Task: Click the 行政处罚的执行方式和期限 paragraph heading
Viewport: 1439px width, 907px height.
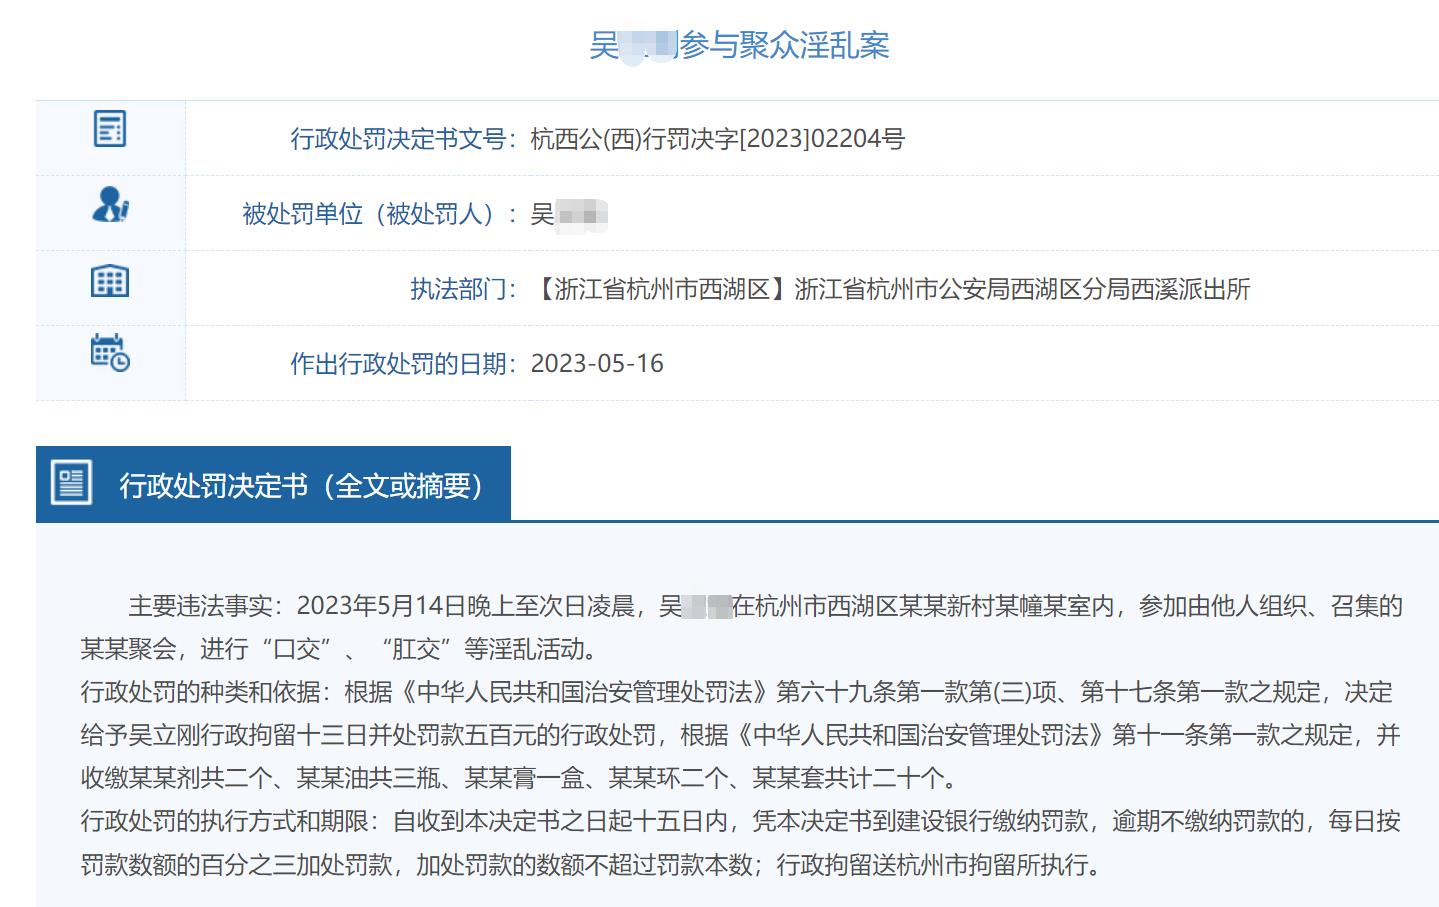Action: tap(229, 821)
